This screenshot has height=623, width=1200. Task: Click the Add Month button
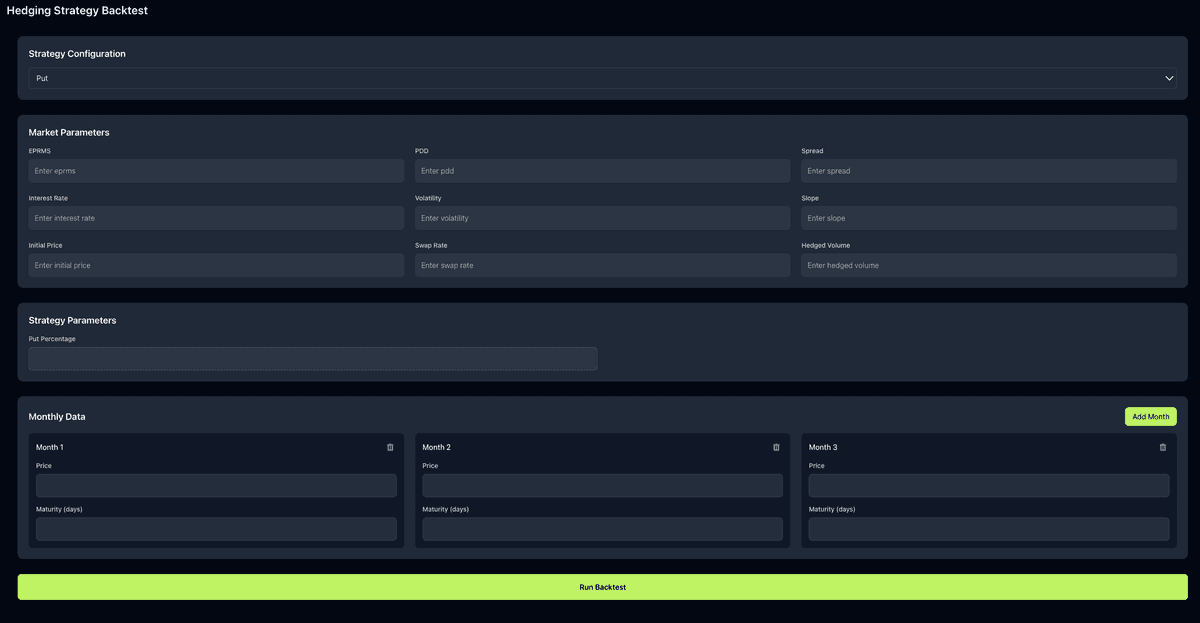tap(1150, 416)
